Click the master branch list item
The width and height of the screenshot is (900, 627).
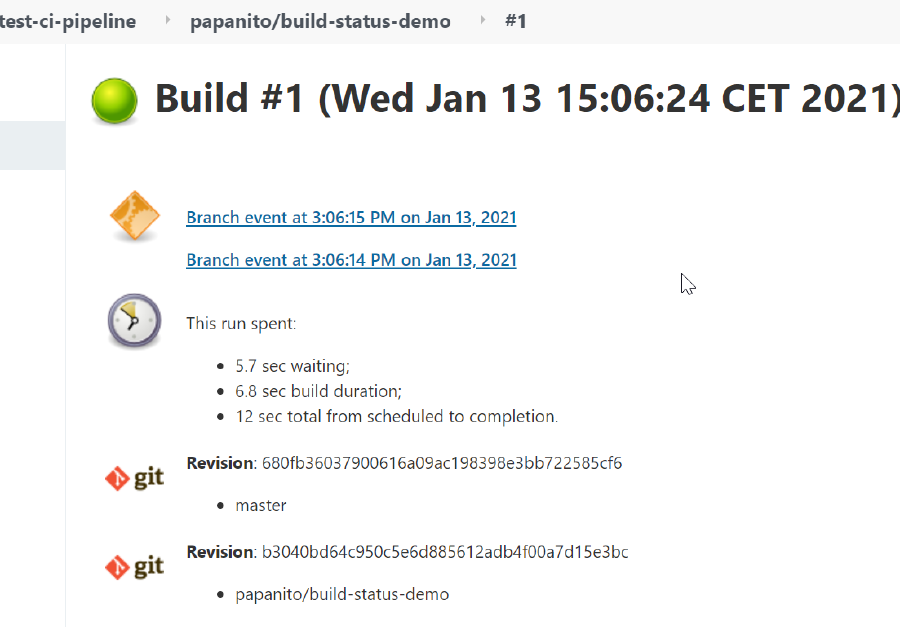(261, 505)
